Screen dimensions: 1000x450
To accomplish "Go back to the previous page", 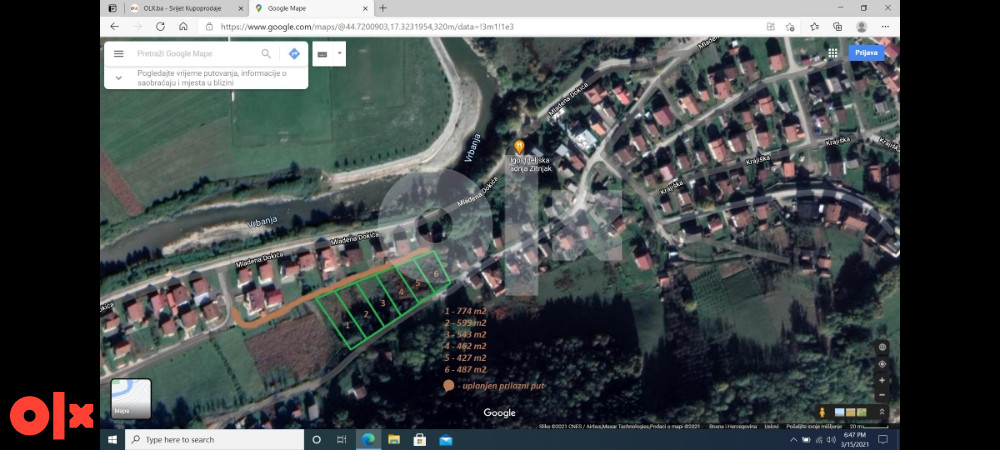I will pyautogui.click(x=115, y=27).
